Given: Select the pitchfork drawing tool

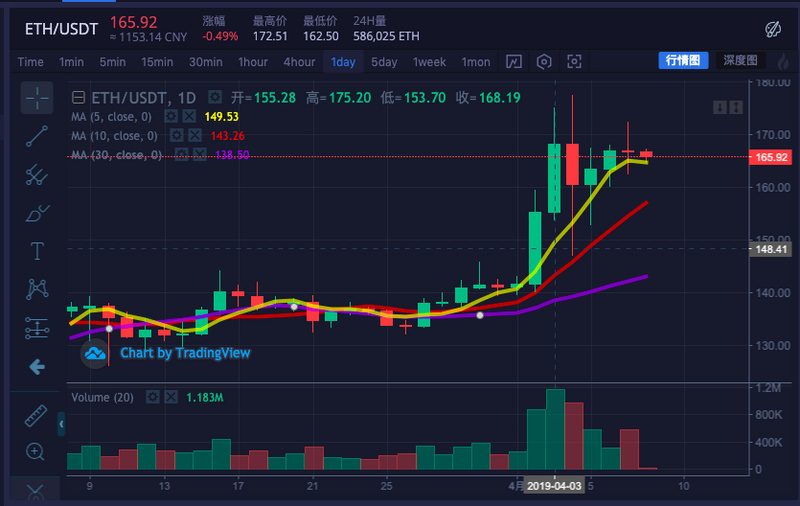Looking at the screenshot, I should point(37,174).
